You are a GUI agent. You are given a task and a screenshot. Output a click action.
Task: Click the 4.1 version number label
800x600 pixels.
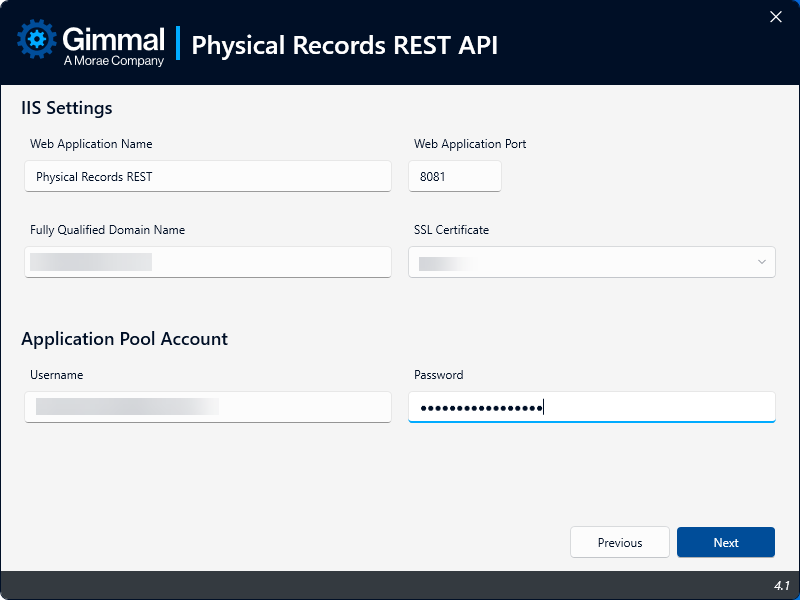click(x=781, y=585)
